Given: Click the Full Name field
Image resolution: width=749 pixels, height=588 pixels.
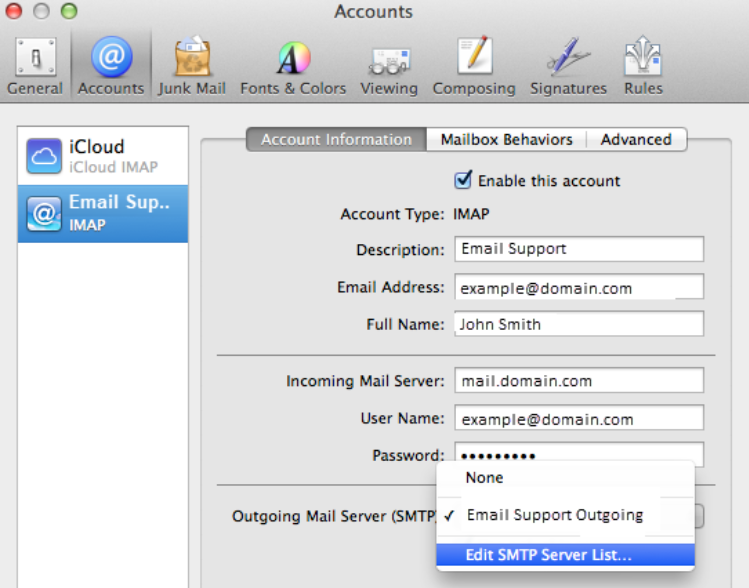Looking at the screenshot, I should (578, 324).
